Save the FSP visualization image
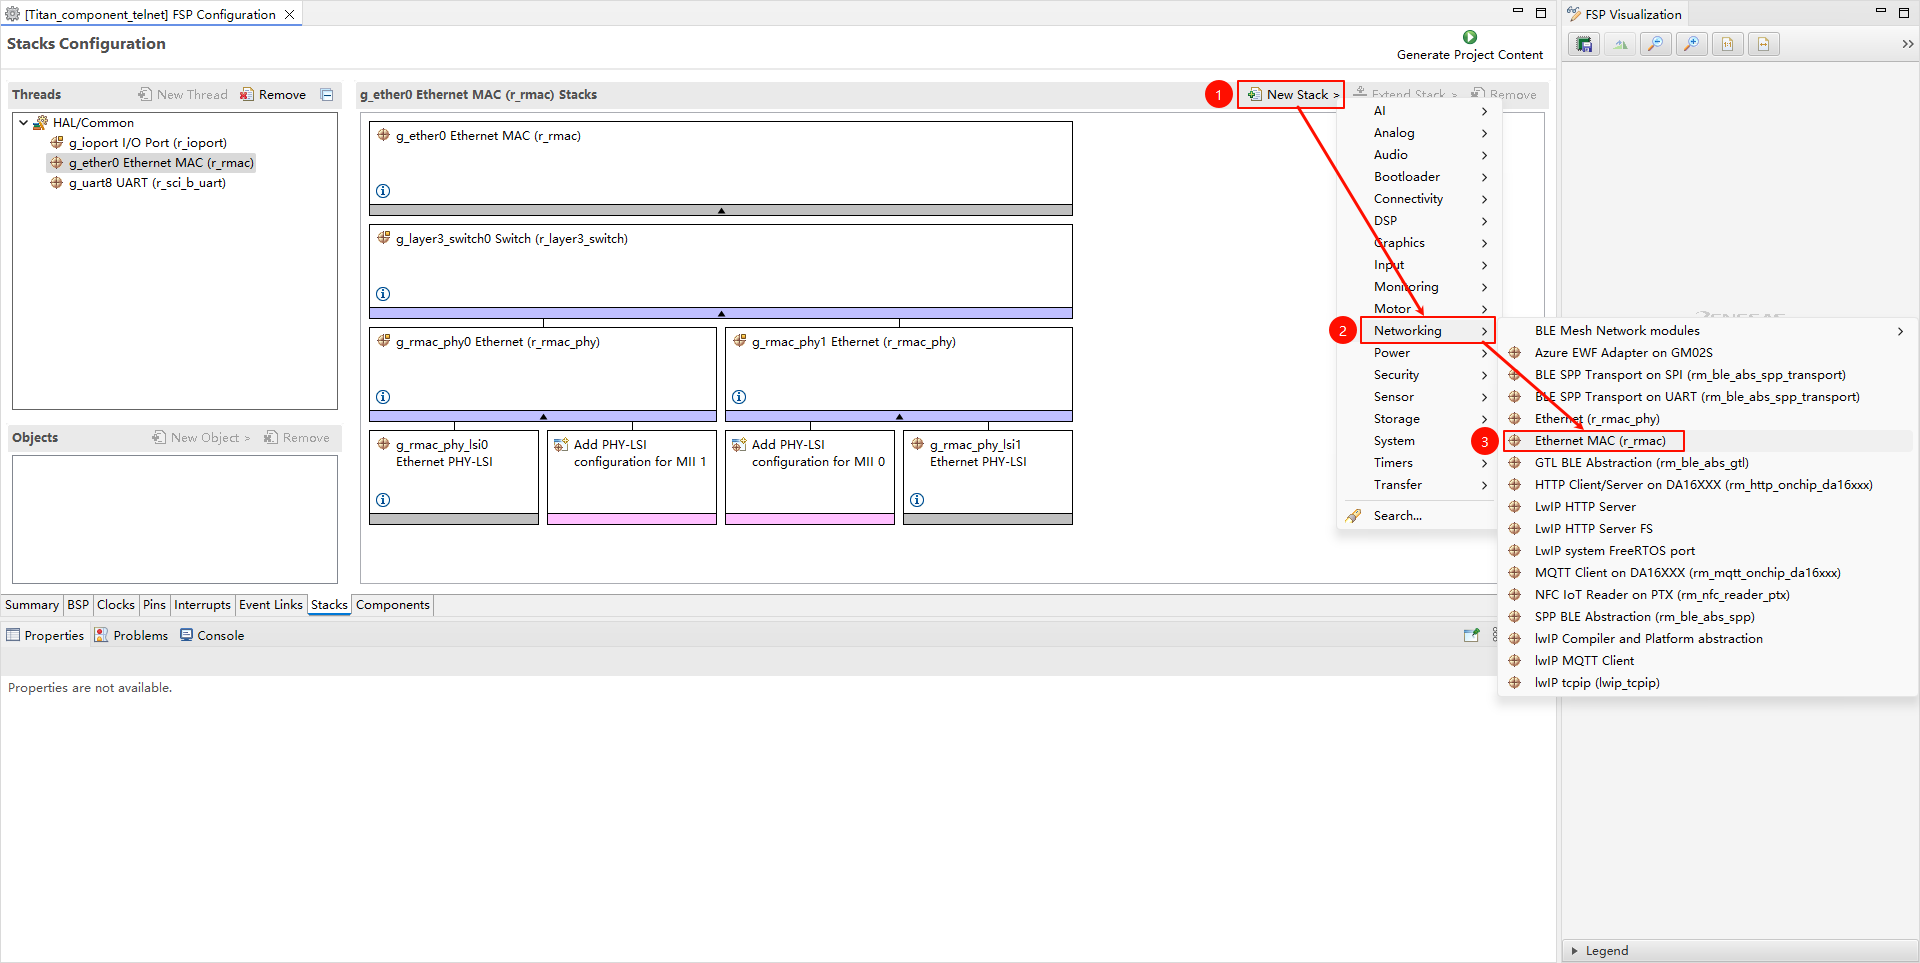This screenshot has height=963, width=1920. pyautogui.click(x=1584, y=44)
